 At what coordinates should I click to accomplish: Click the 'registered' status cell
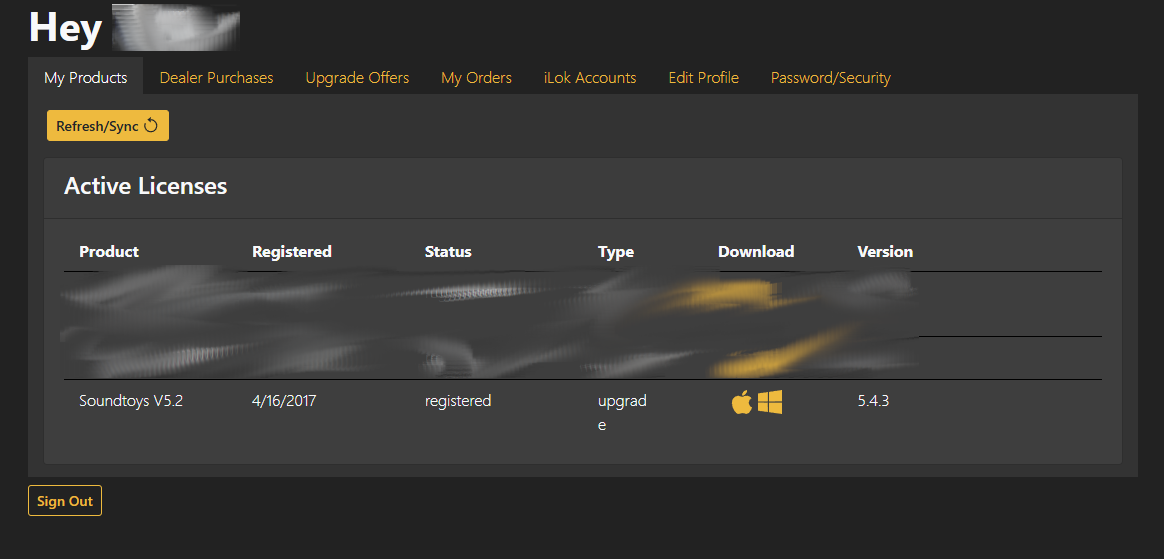click(x=458, y=401)
